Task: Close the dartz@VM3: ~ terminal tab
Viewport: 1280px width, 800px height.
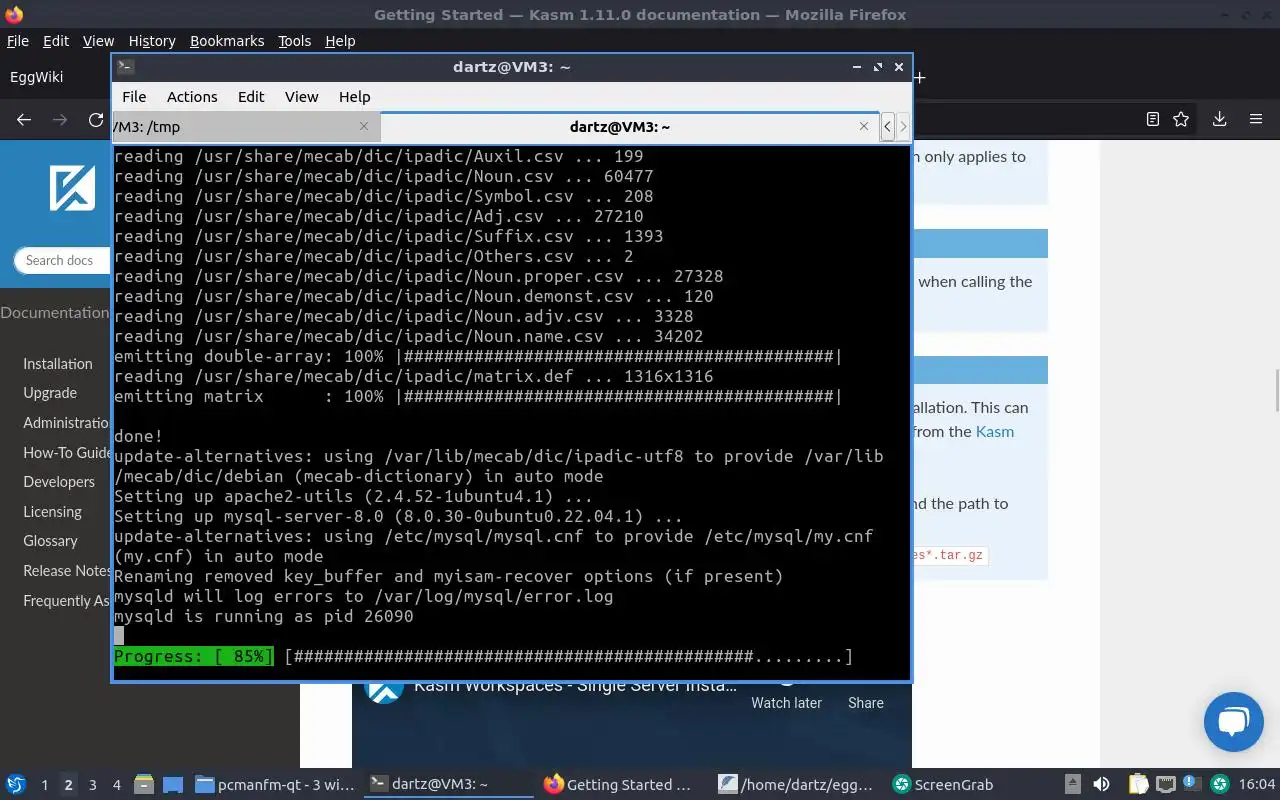Action: [864, 126]
